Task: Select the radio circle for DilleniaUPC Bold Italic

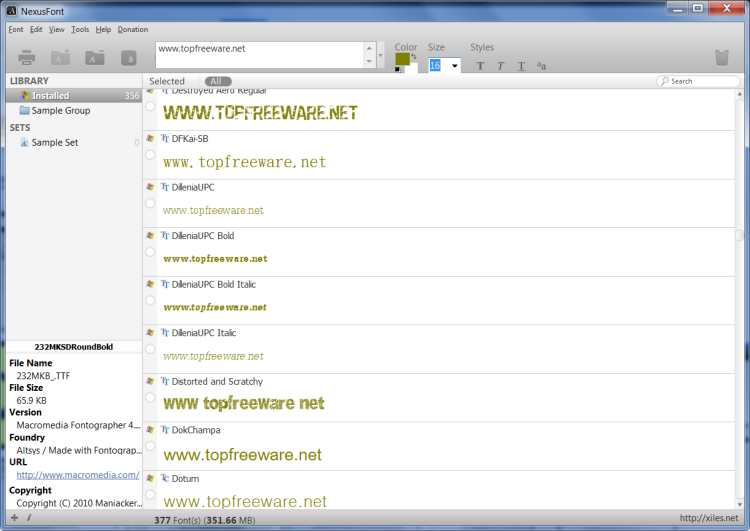Action: 150,300
